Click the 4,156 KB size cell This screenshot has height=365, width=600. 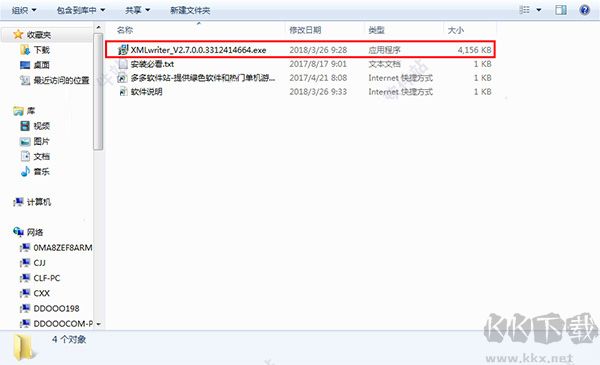(x=474, y=50)
